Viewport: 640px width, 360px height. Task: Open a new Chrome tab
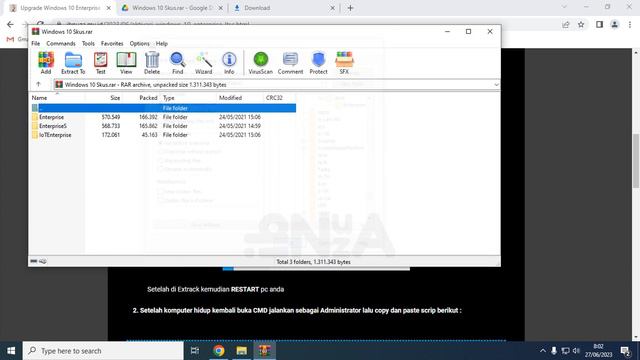(x=350, y=8)
